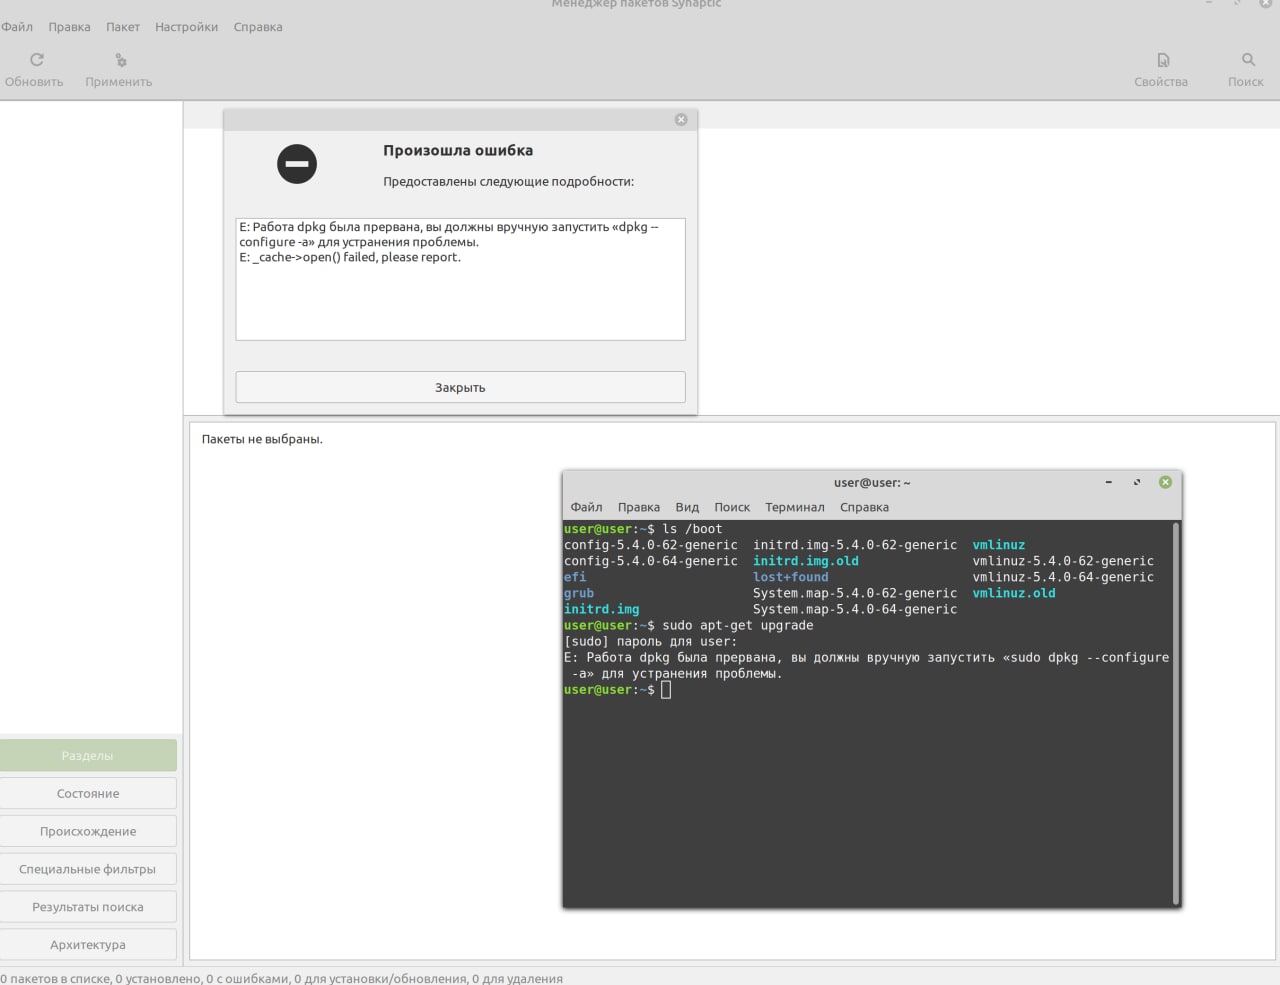Image resolution: width=1280 pixels, height=985 pixels.
Task: Click 'vmlinuz-5.4.0-62-generic' in the terminal
Action: [x=1063, y=561]
